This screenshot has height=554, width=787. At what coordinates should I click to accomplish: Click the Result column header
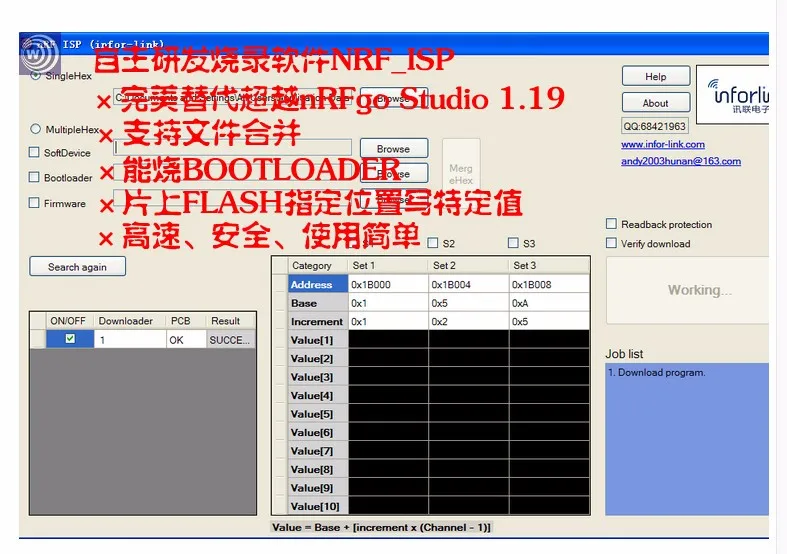click(x=231, y=321)
